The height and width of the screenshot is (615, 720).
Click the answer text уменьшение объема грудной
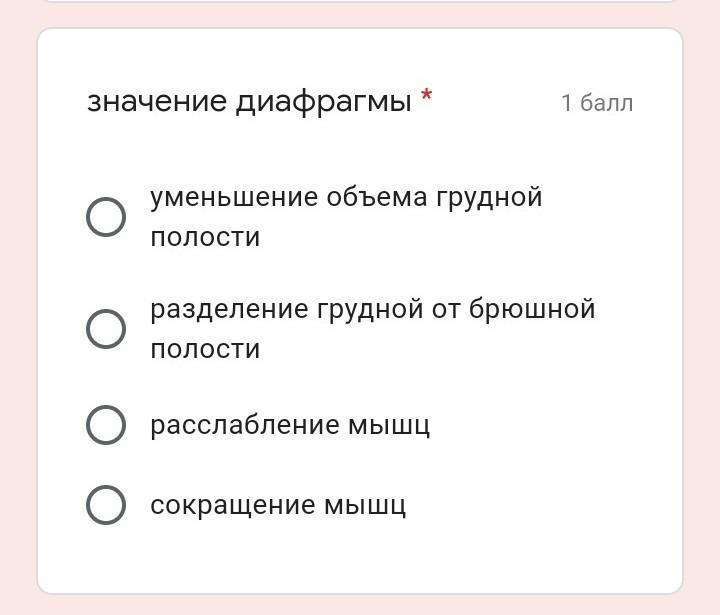coord(346,197)
